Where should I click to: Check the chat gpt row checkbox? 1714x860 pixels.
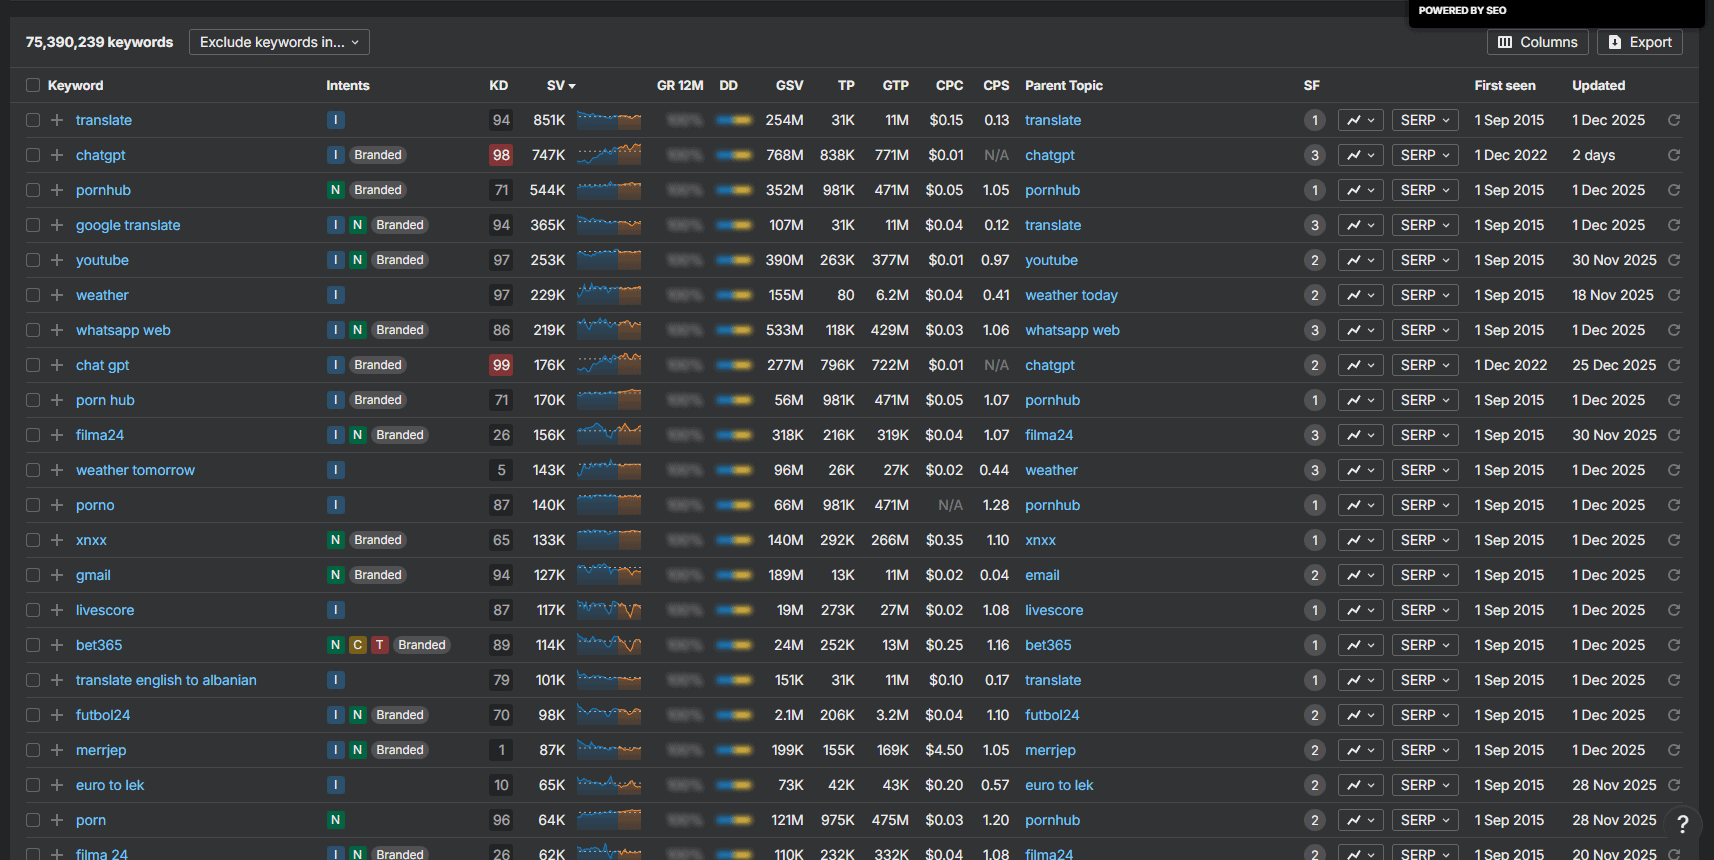coord(33,365)
